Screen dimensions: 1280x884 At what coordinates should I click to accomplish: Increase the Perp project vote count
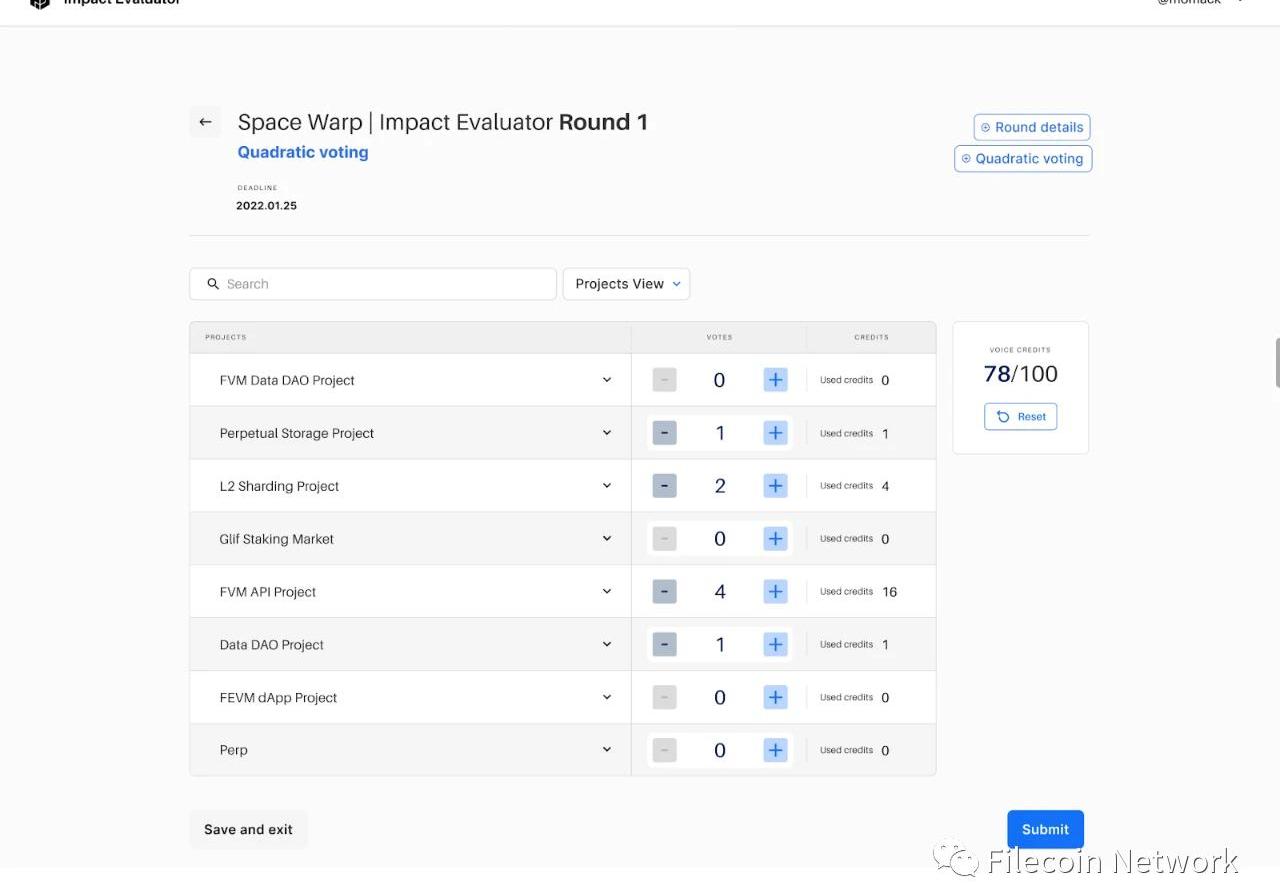coord(775,750)
